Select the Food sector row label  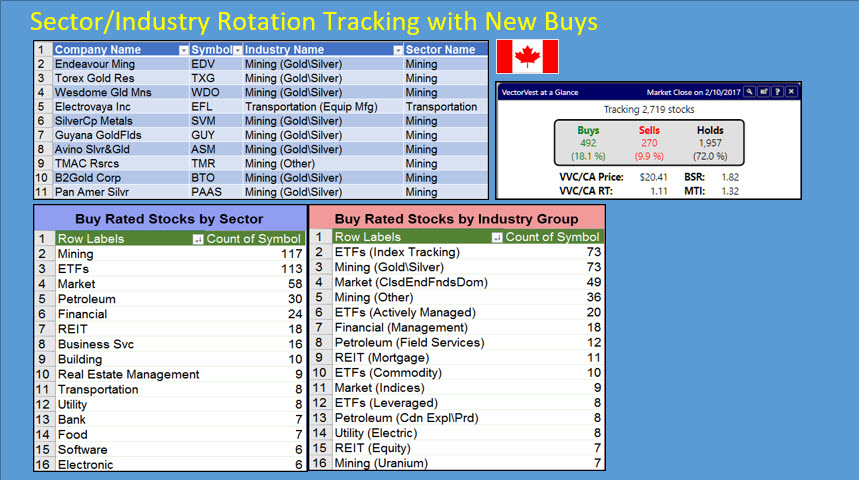[73, 435]
